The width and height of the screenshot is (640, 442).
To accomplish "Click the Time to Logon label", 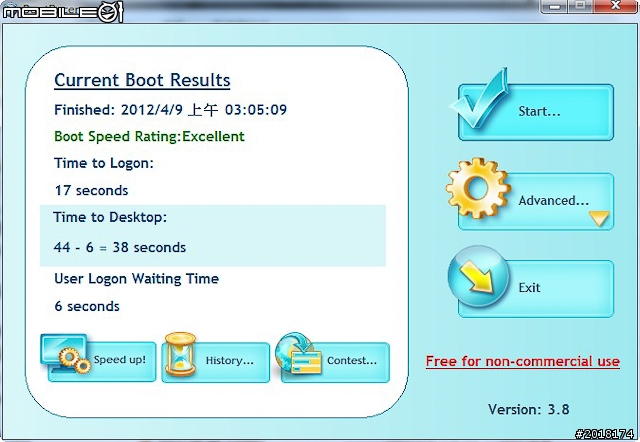I will point(104,163).
